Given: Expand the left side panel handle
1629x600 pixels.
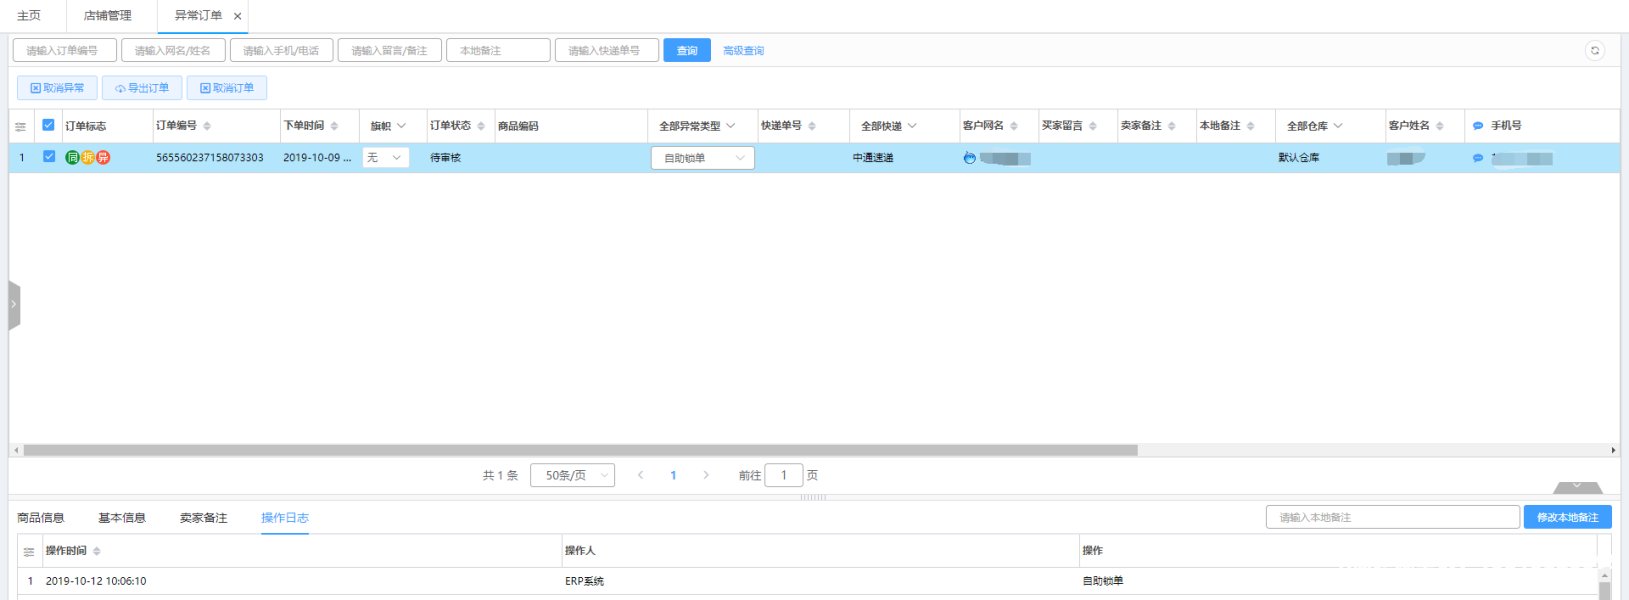Looking at the screenshot, I should tap(14, 304).
